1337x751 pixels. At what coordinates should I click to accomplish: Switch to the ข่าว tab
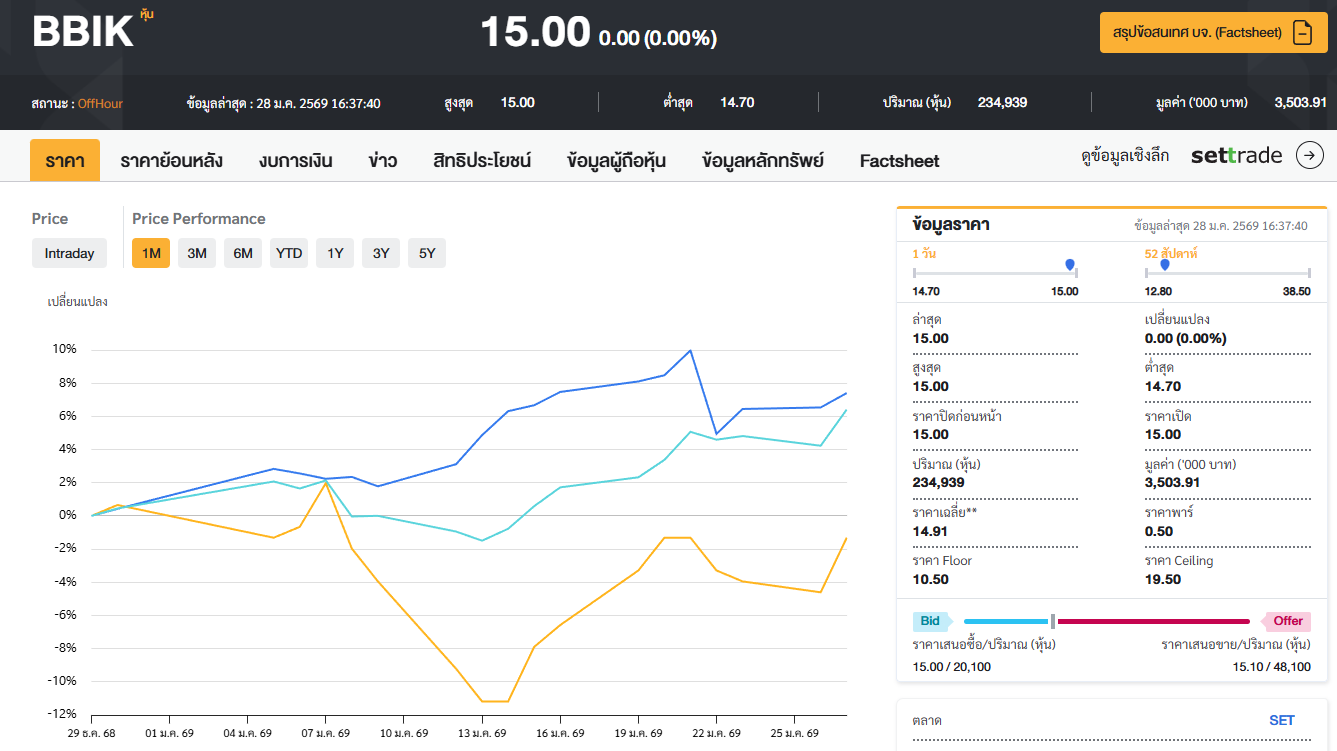[x=382, y=161]
